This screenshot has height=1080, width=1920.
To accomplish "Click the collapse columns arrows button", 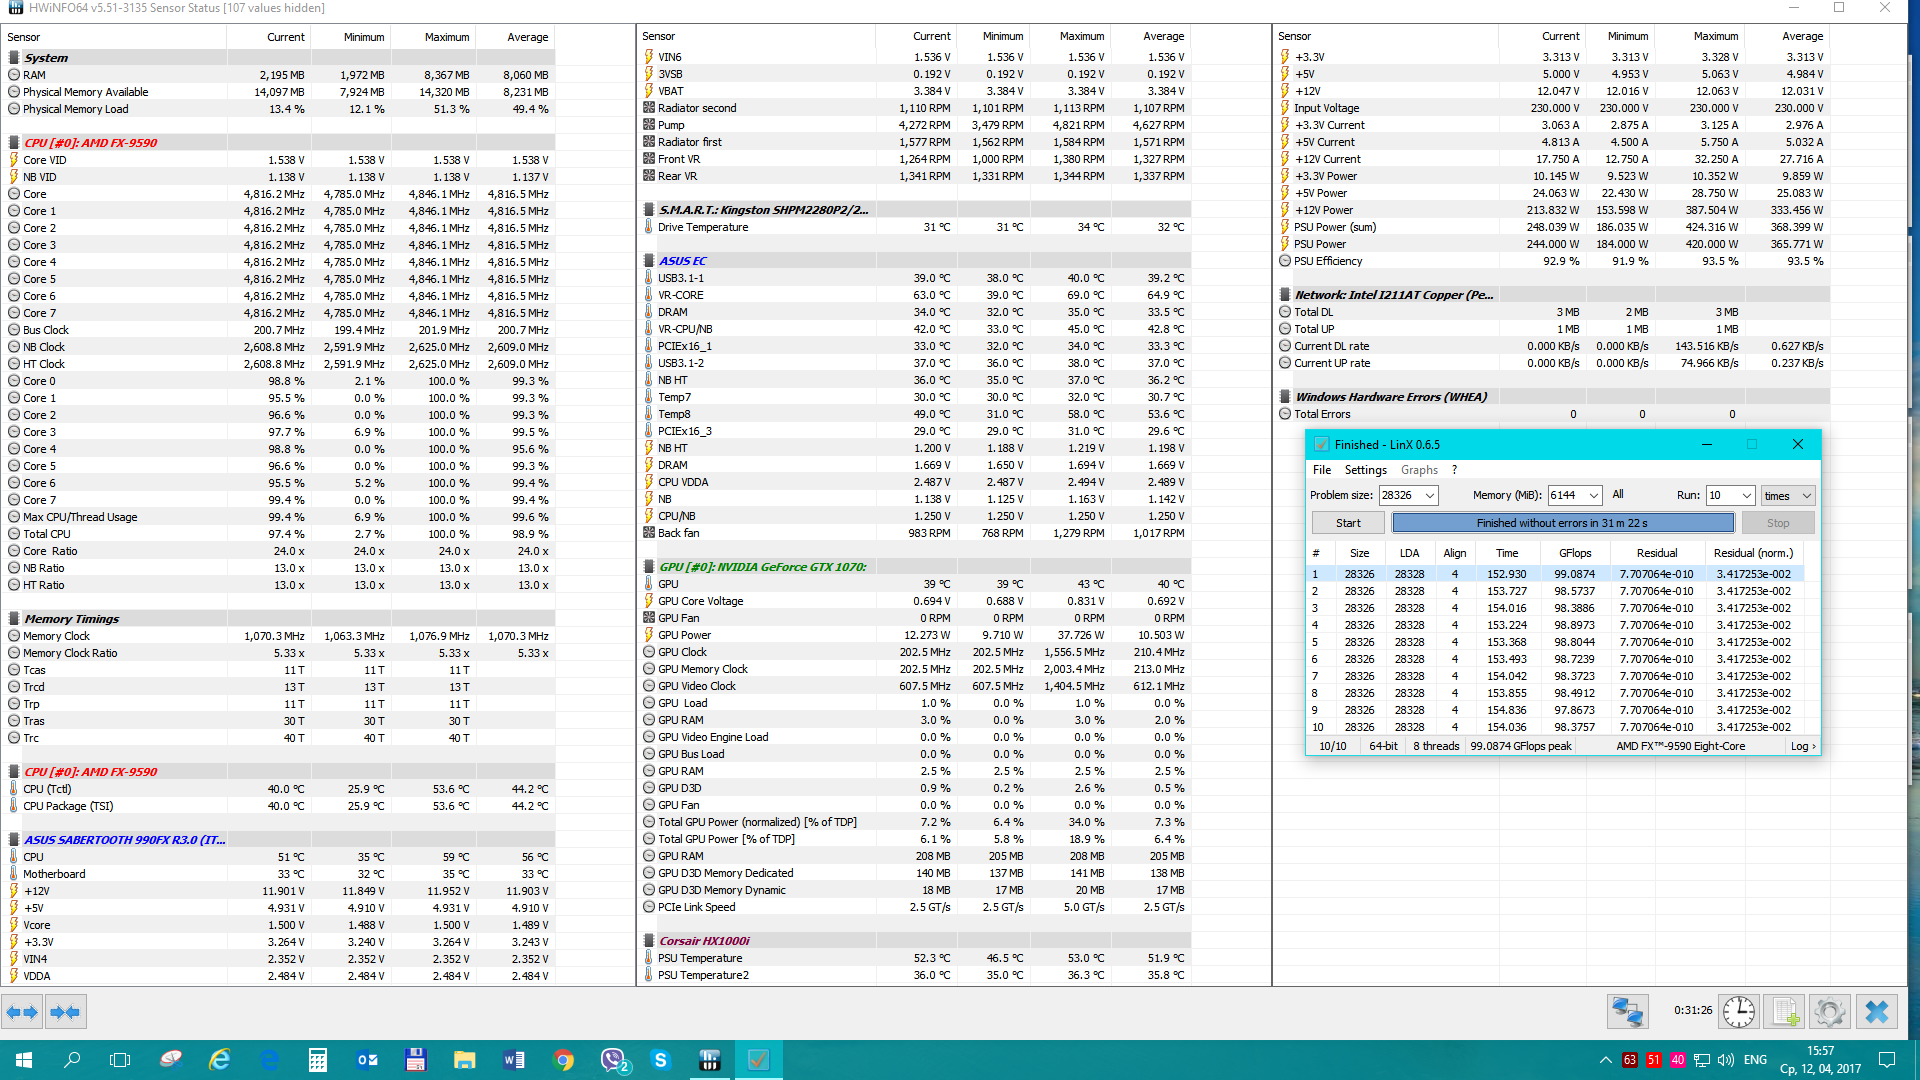I will click(x=65, y=1012).
